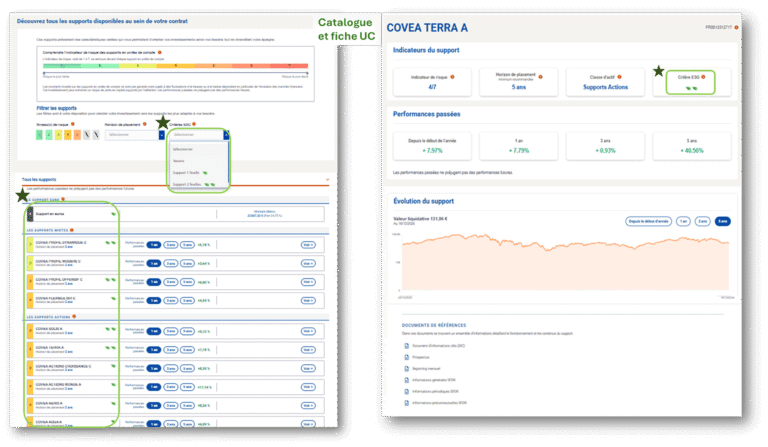Choose Support 2 feuilles option

point(199,184)
